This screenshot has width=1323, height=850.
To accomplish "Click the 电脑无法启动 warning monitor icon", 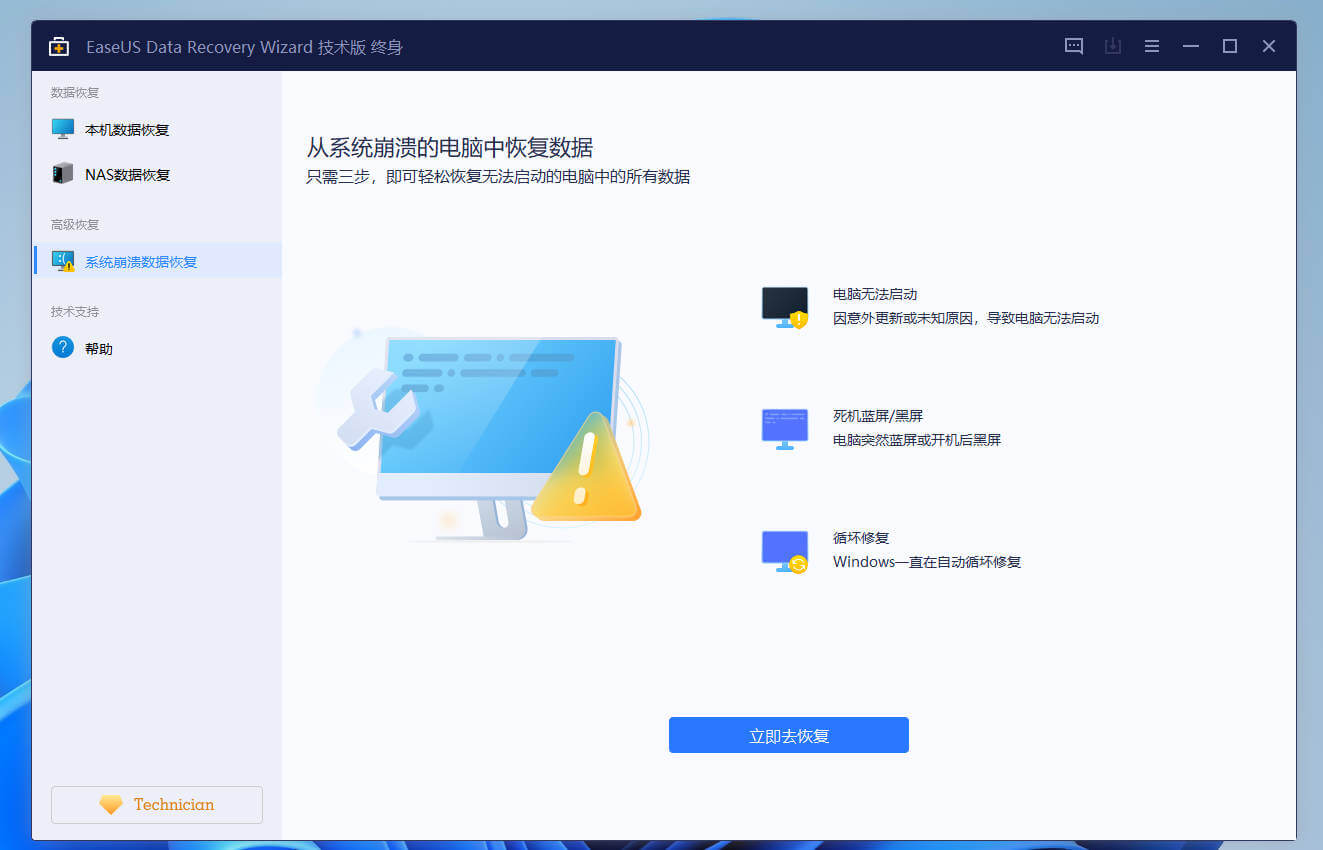I will tap(784, 307).
